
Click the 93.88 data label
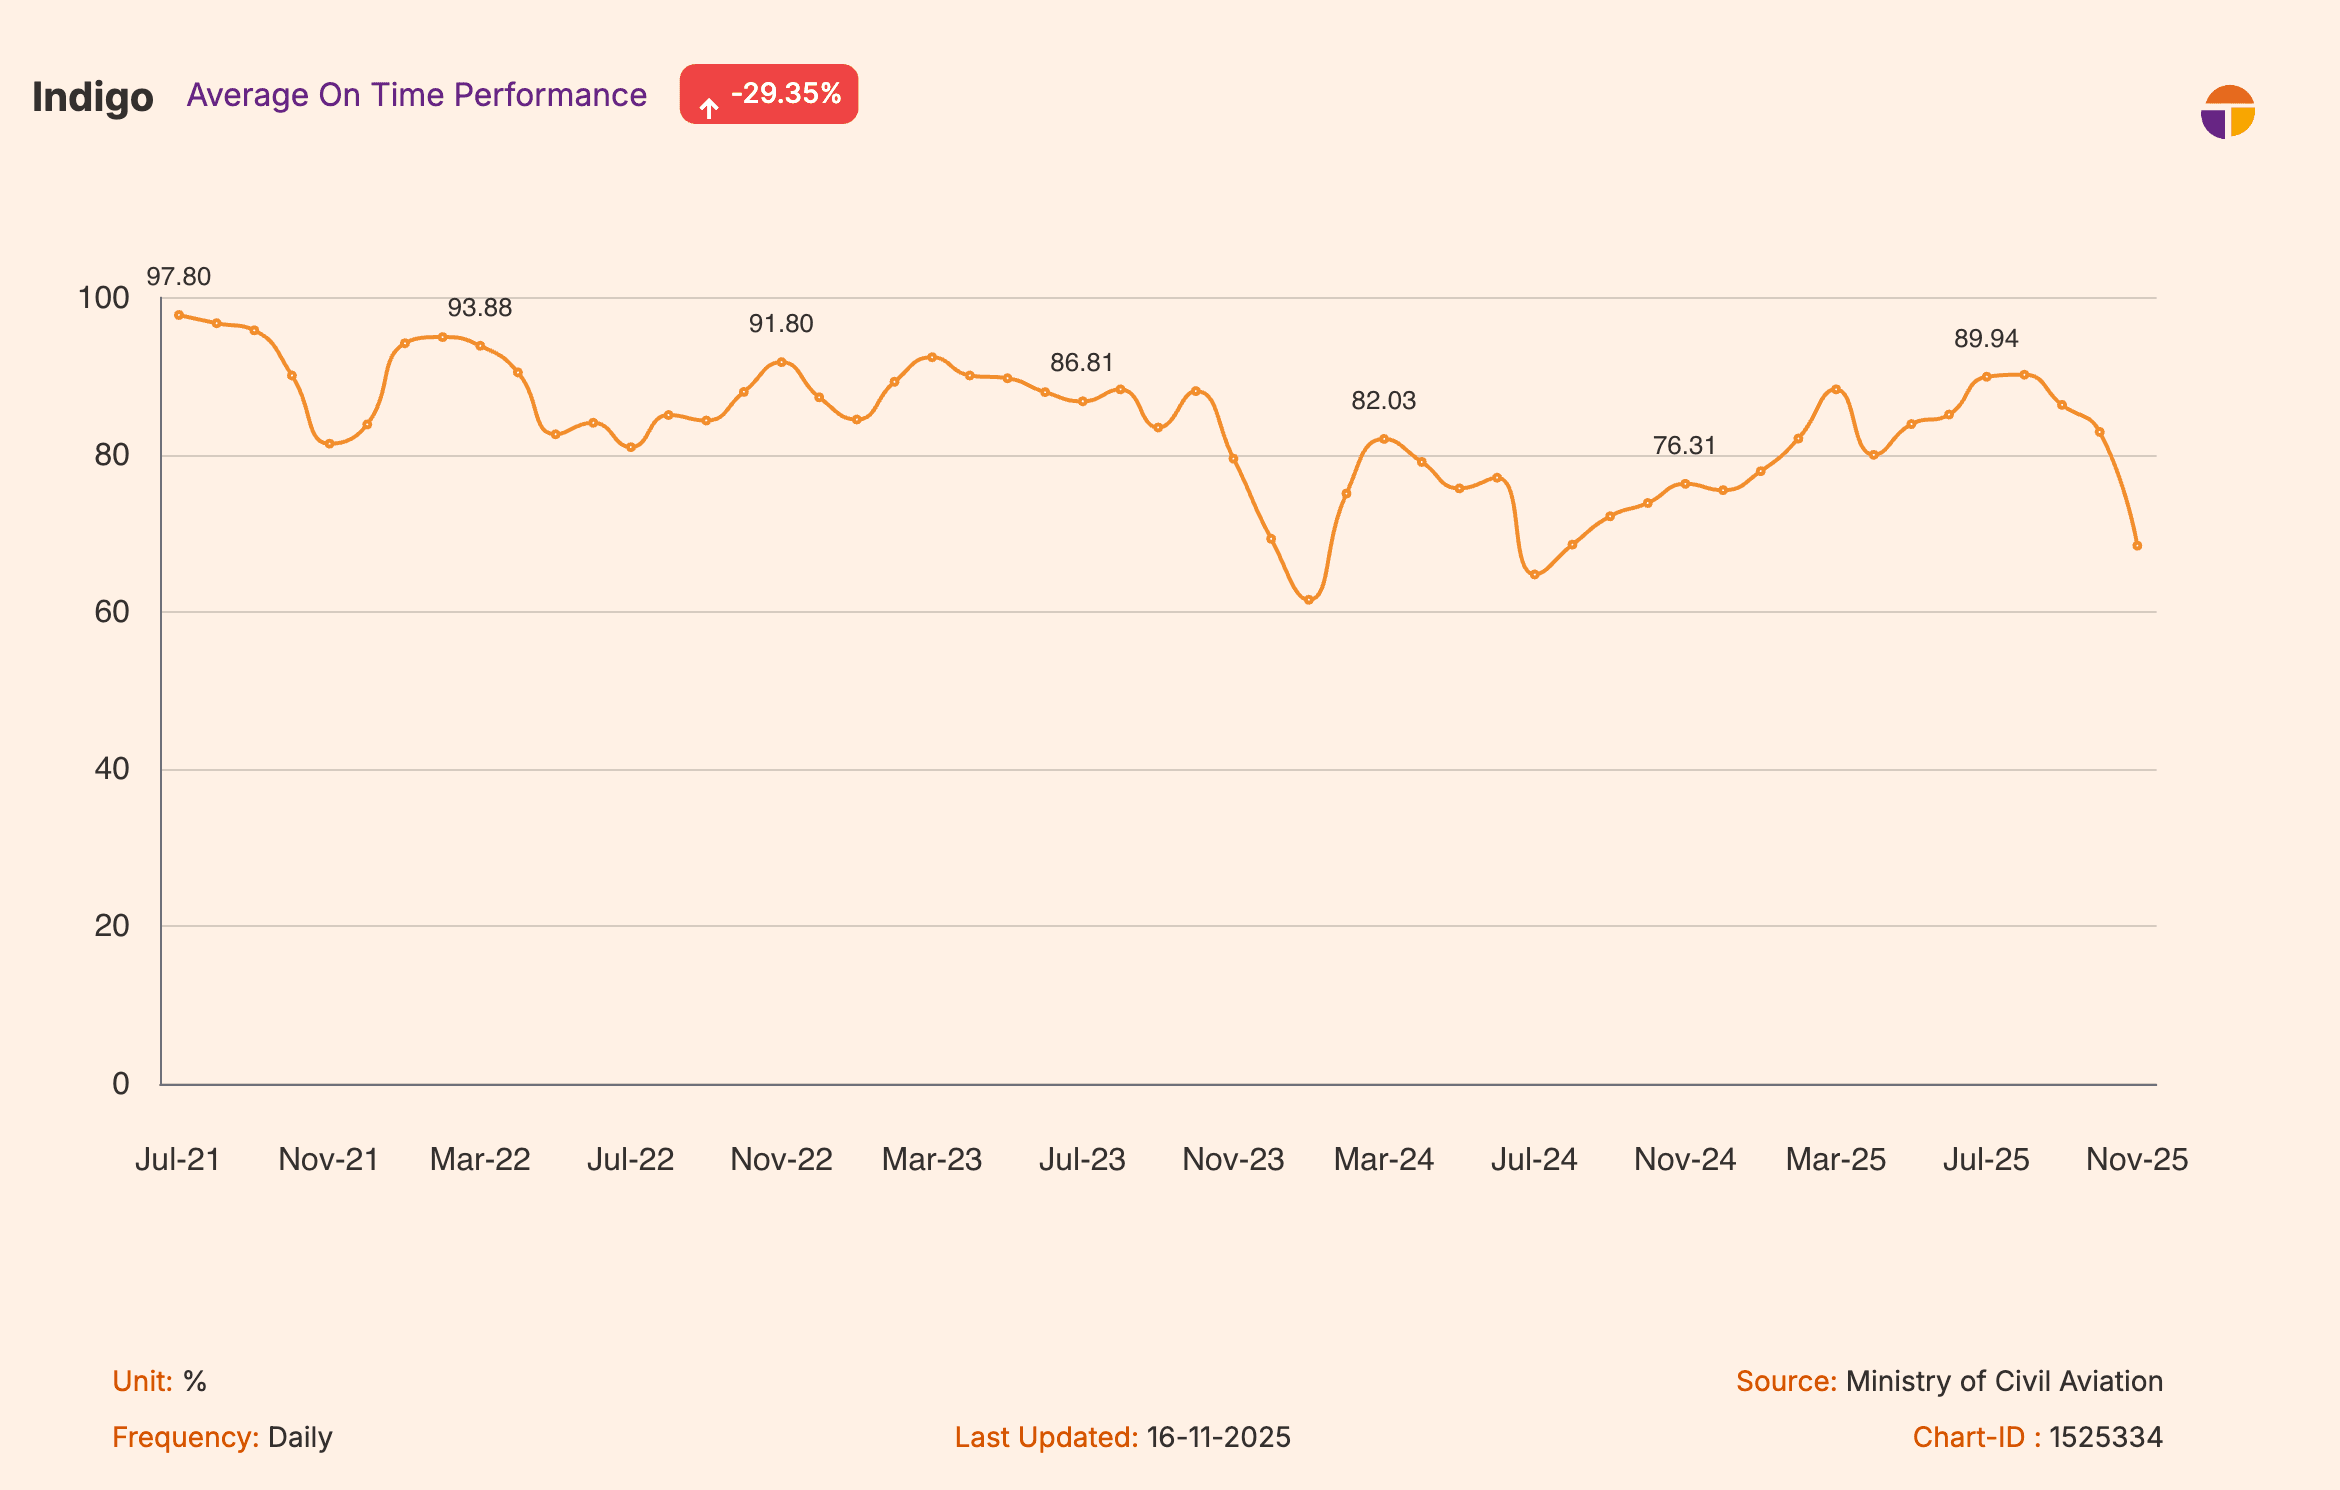[x=480, y=308]
